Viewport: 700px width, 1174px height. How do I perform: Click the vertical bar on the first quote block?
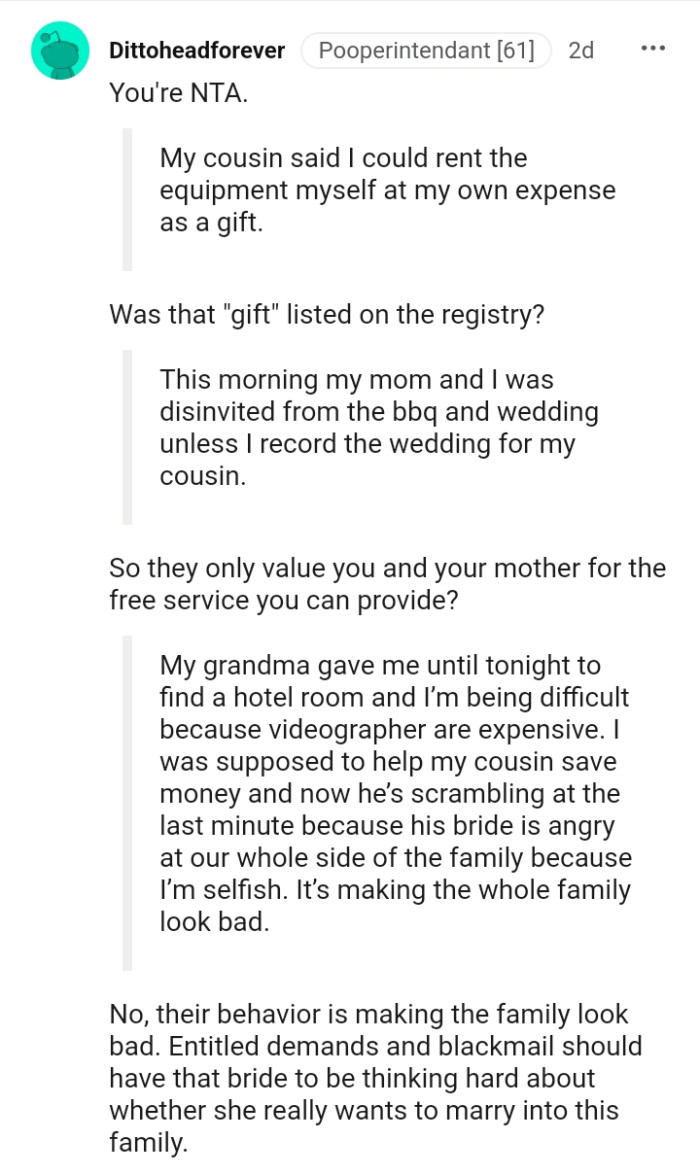pos(128,200)
